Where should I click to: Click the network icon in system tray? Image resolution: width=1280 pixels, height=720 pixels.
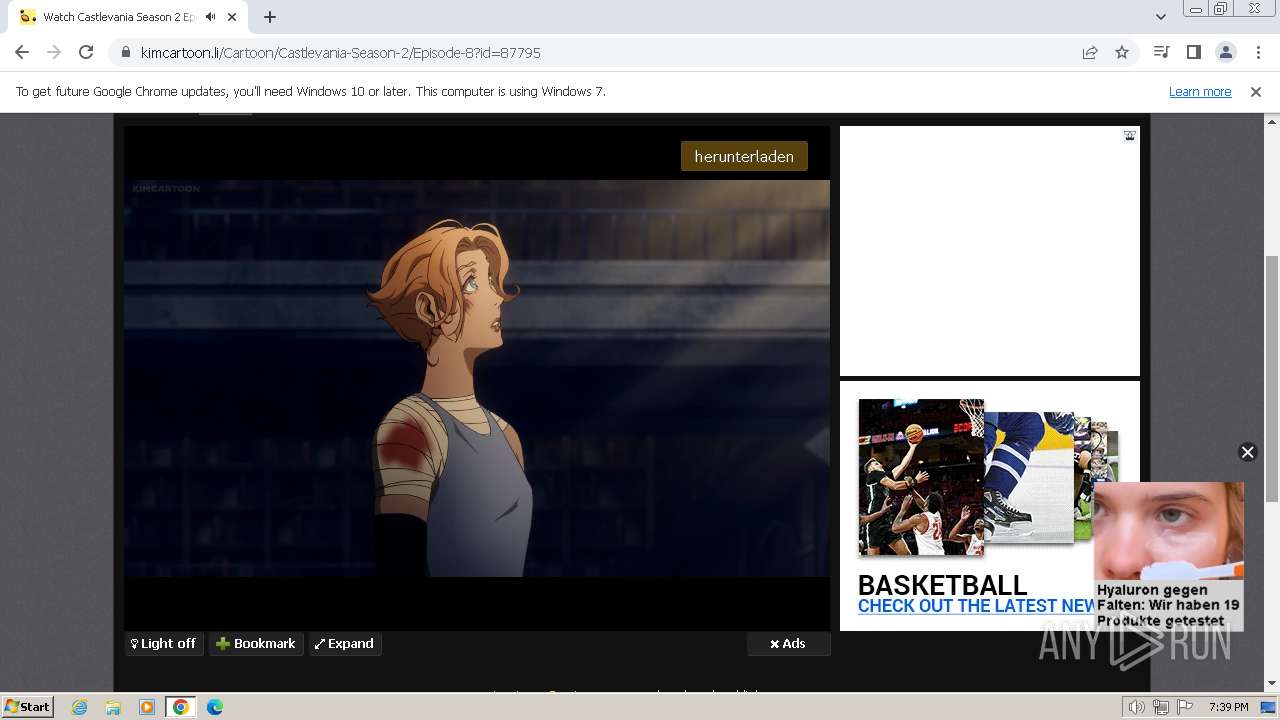(x=1161, y=707)
